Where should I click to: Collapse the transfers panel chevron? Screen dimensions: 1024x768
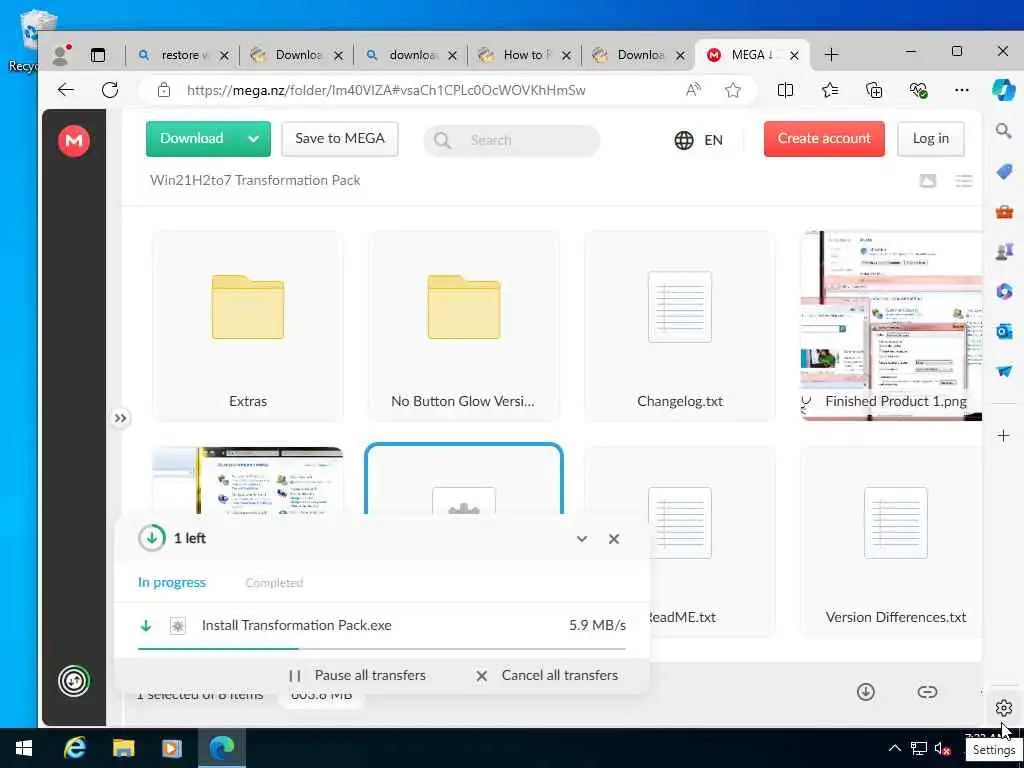[582, 539]
